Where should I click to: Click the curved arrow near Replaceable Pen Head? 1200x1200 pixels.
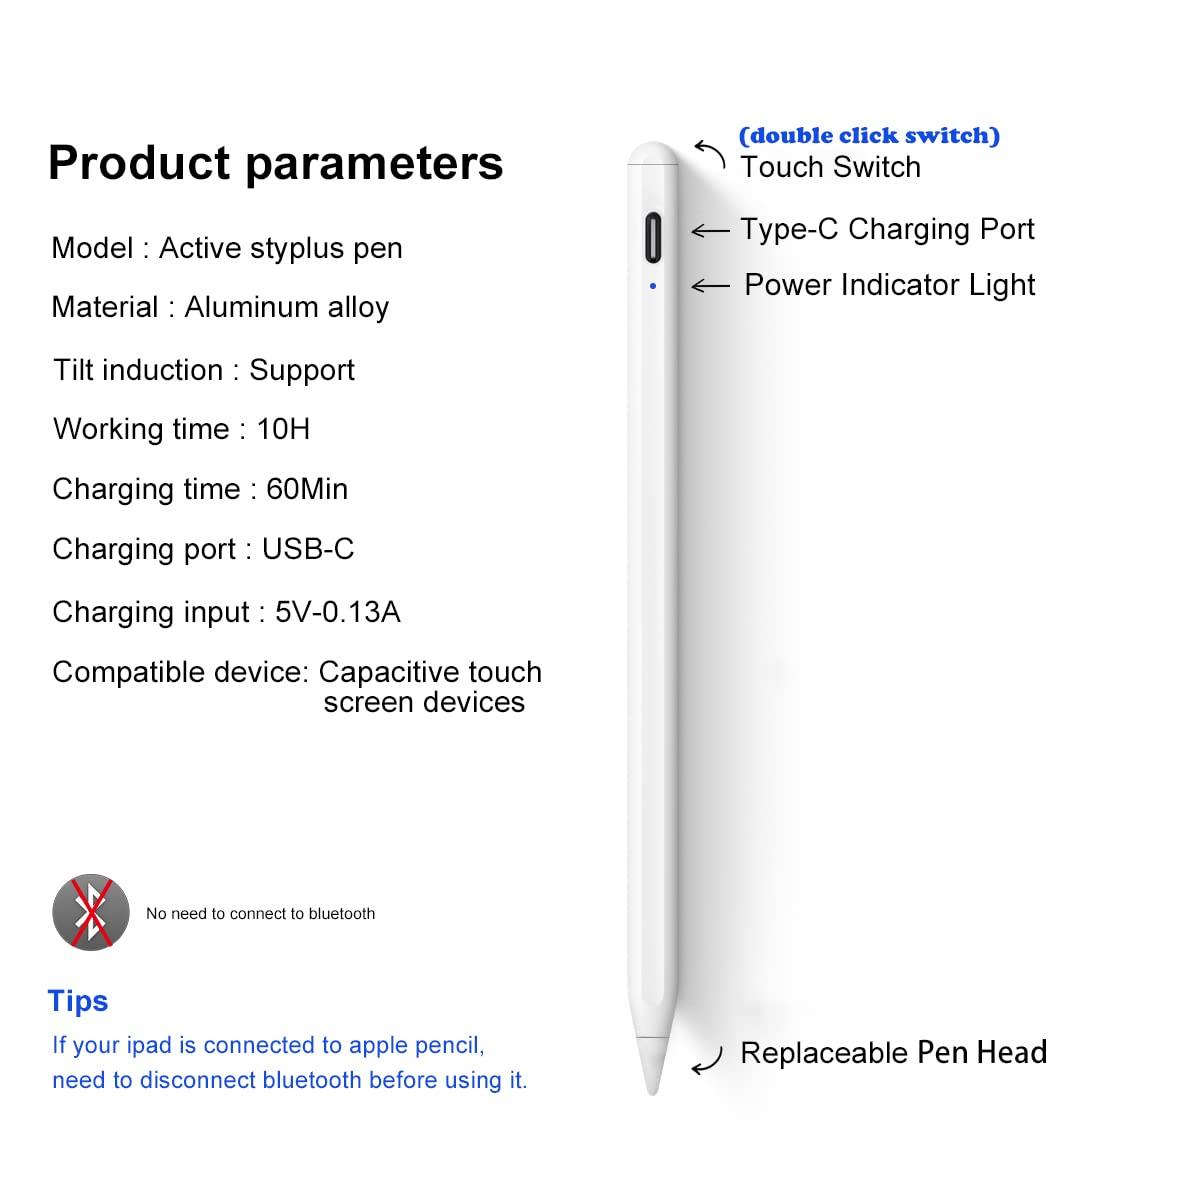point(707,1060)
